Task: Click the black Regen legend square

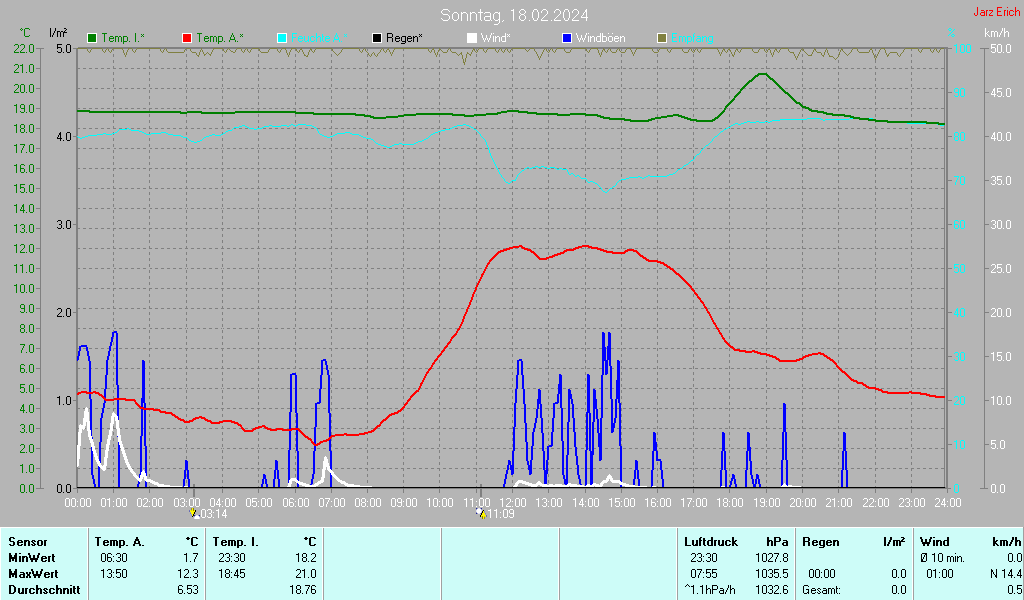Action: pos(377,38)
